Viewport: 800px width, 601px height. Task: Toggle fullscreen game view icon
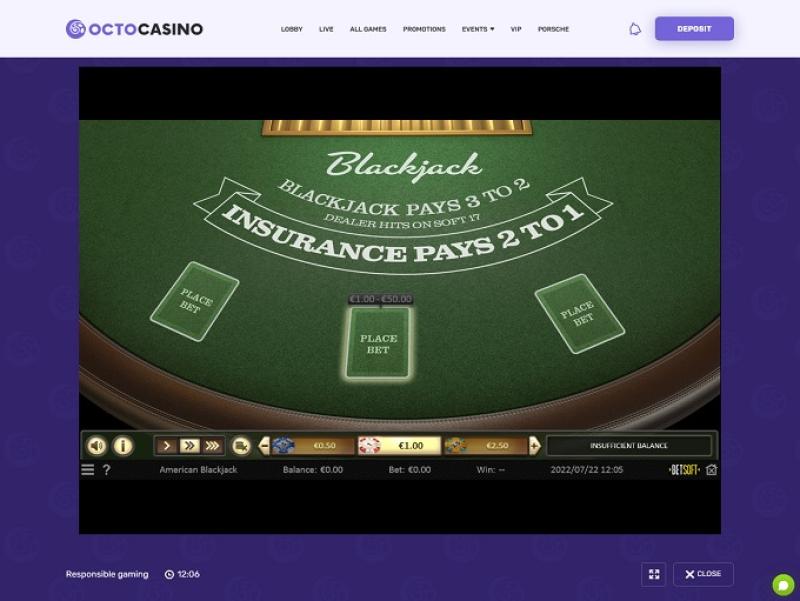pyautogui.click(x=654, y=574)
